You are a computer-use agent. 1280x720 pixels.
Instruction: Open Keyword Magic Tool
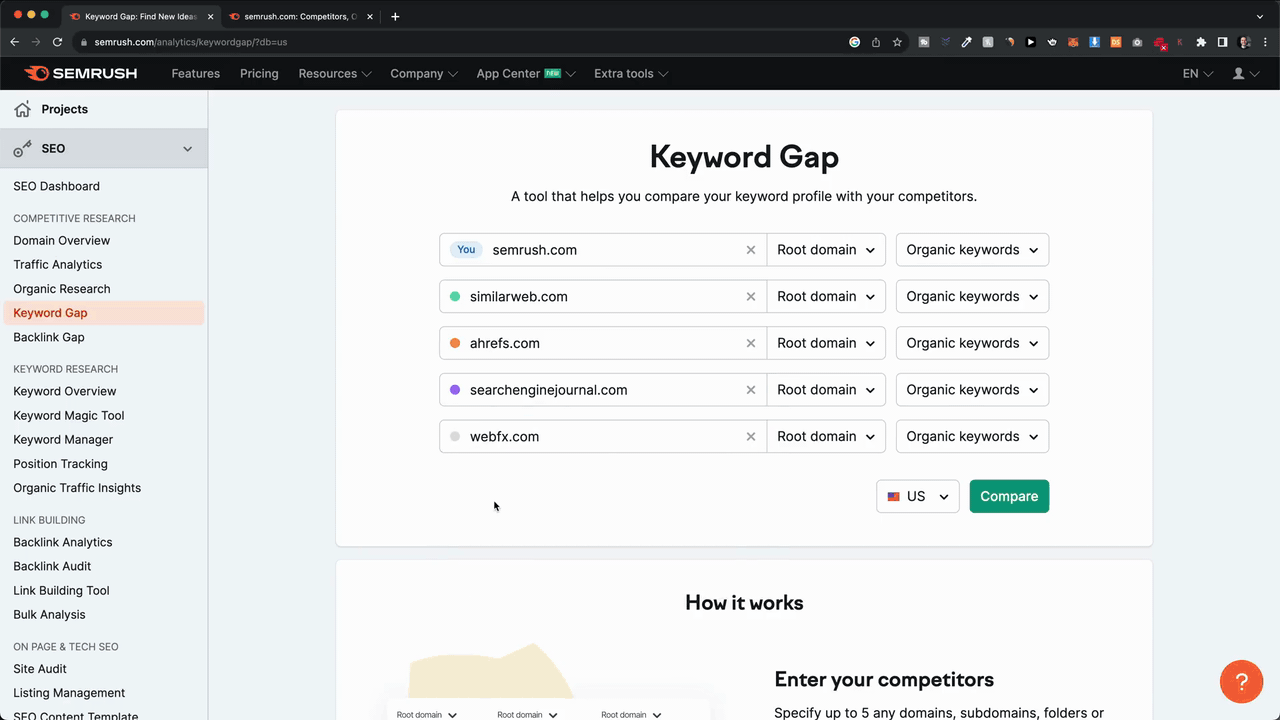pos(68,415)
